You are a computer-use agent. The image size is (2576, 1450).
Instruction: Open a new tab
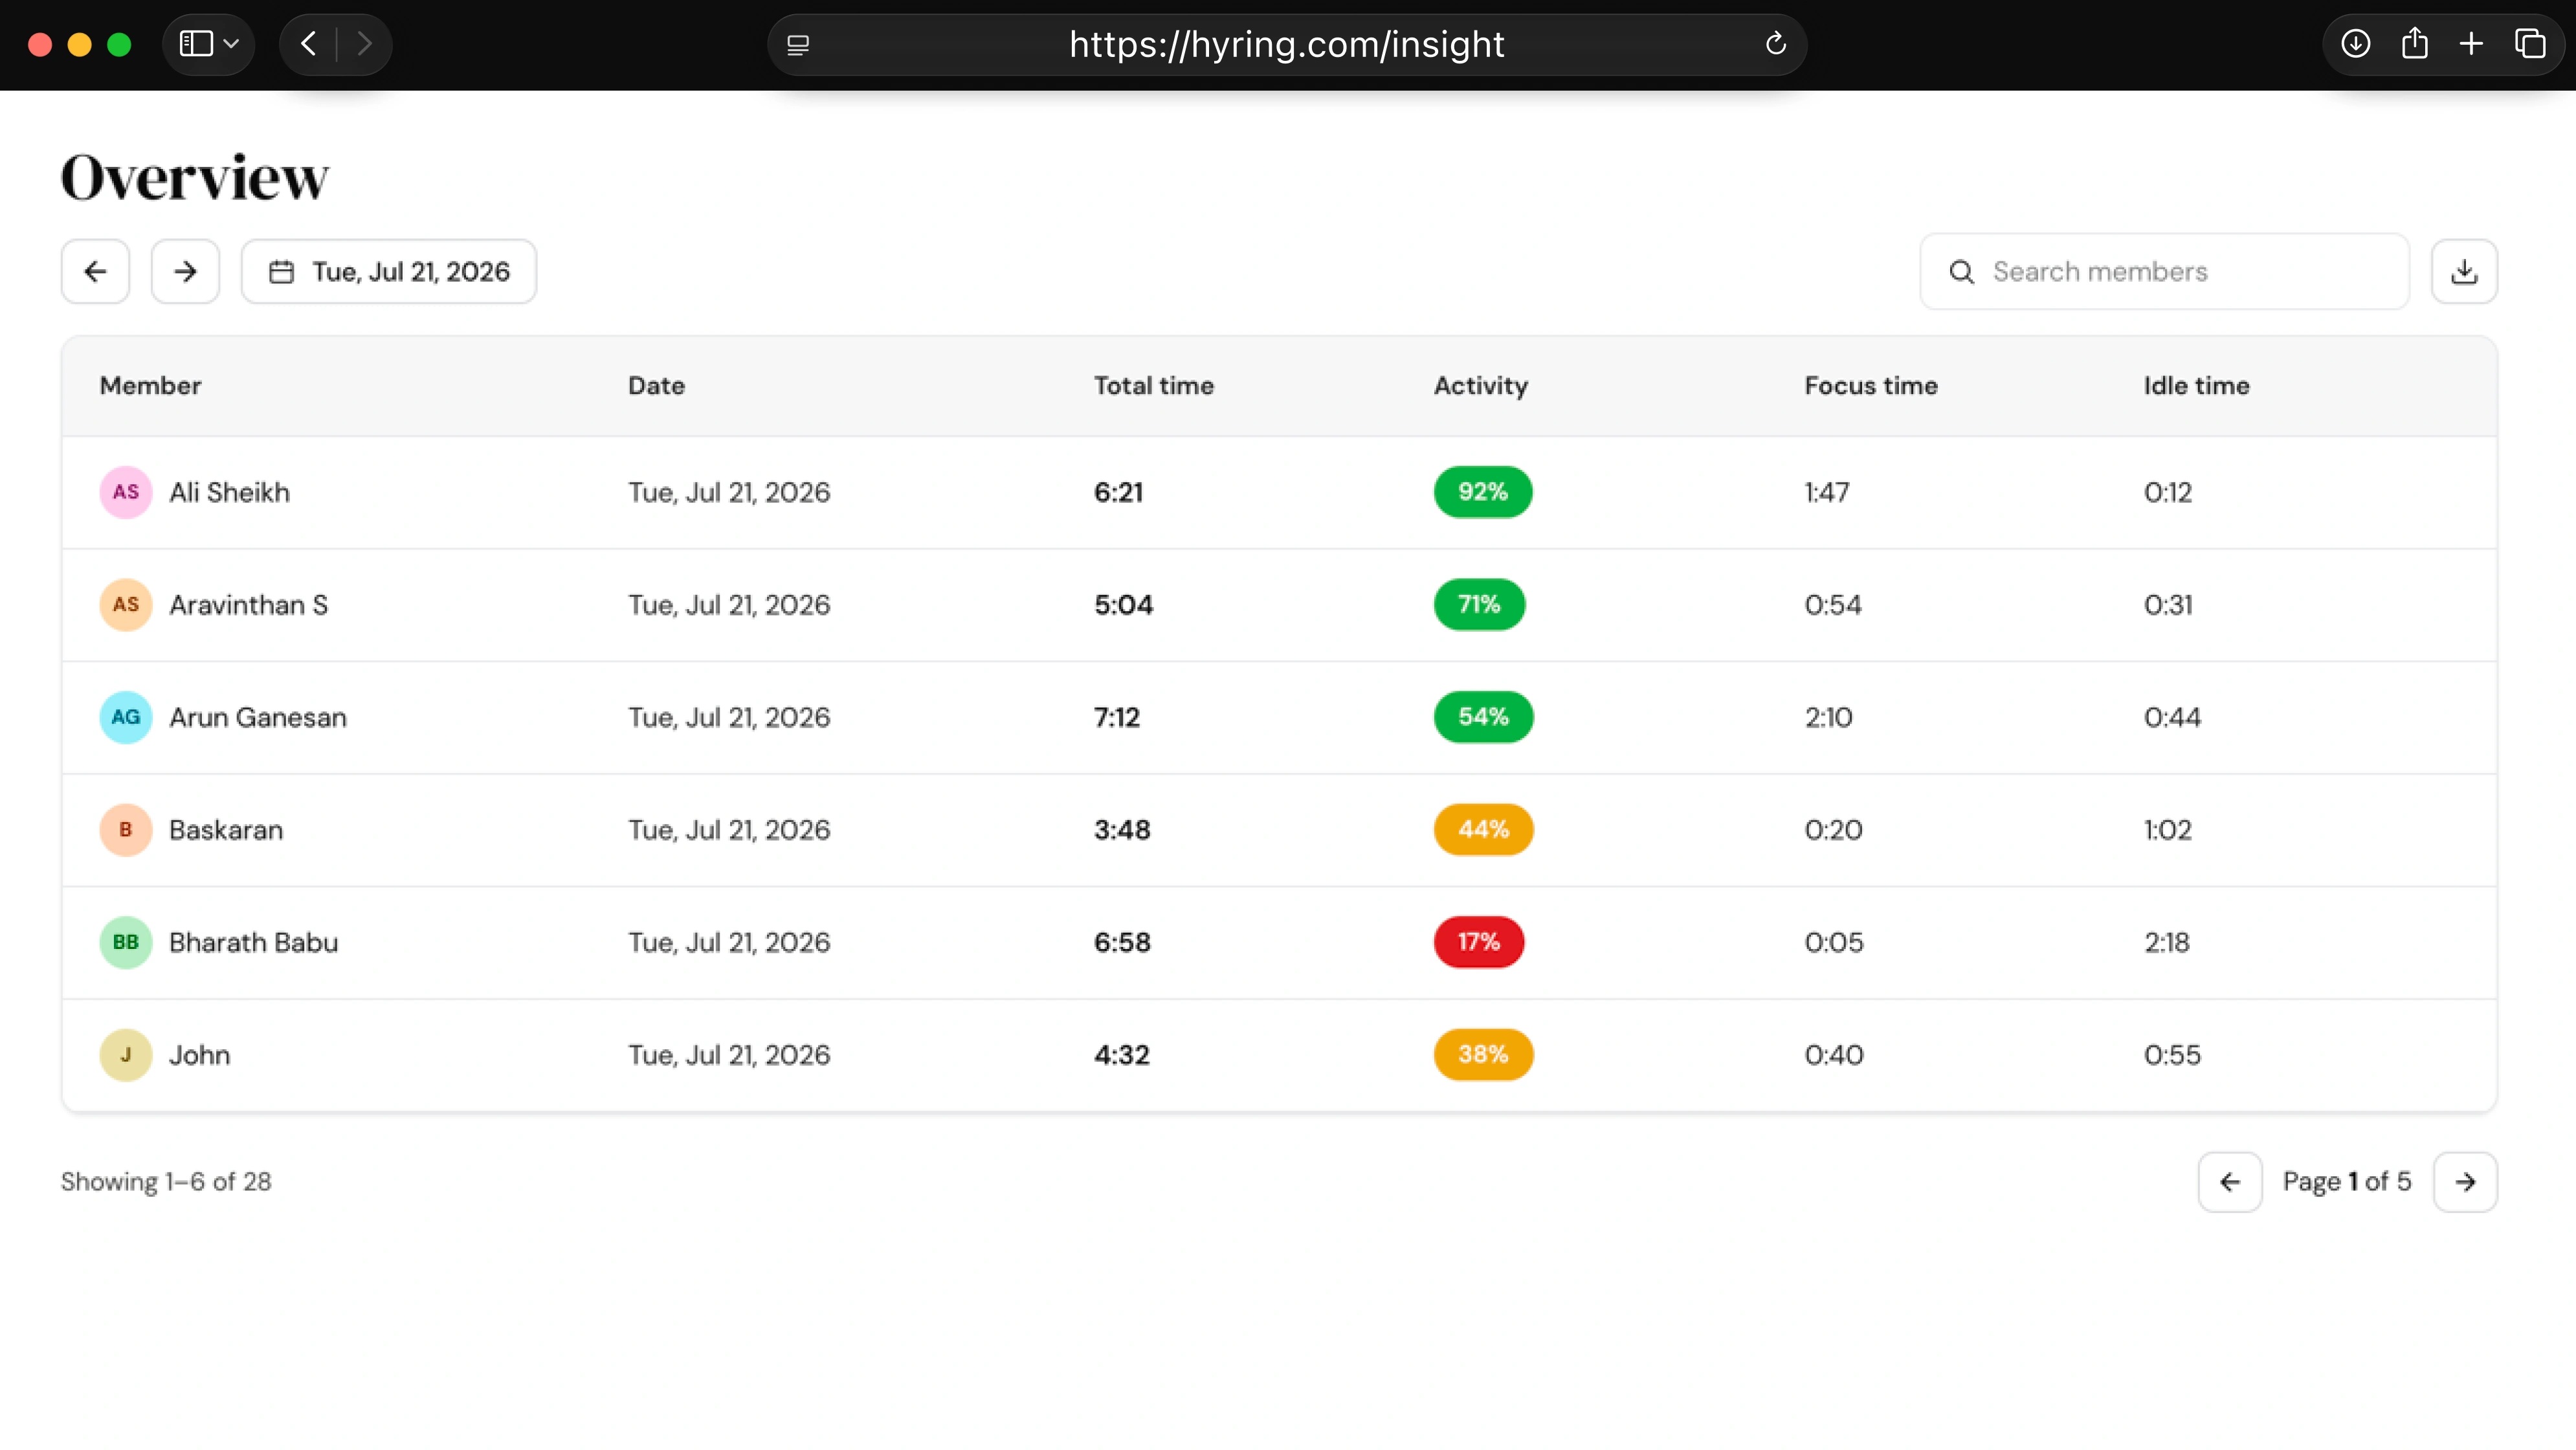(x=2471, y=44)
